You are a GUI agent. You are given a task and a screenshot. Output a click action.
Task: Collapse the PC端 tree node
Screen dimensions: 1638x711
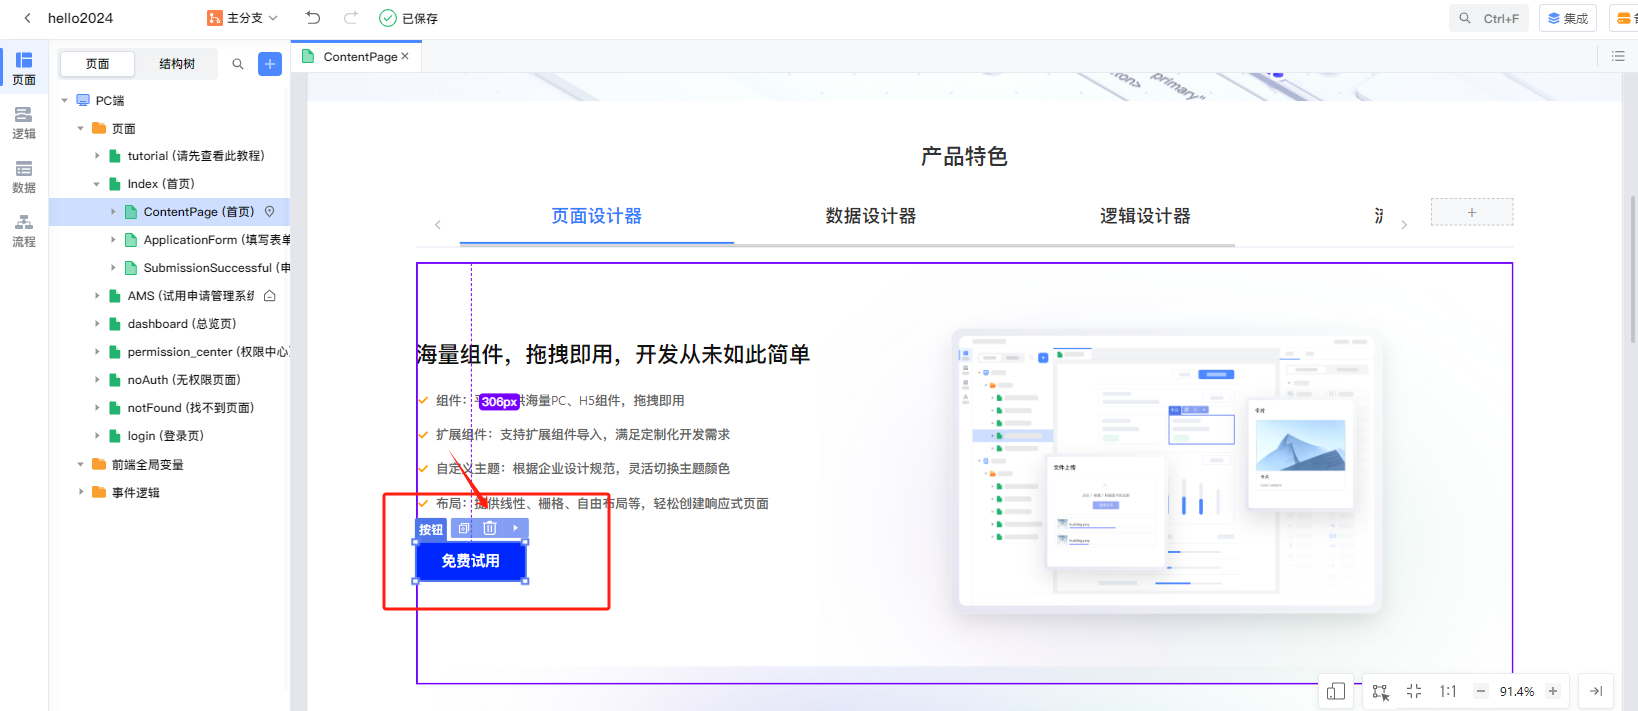point(65,100)
